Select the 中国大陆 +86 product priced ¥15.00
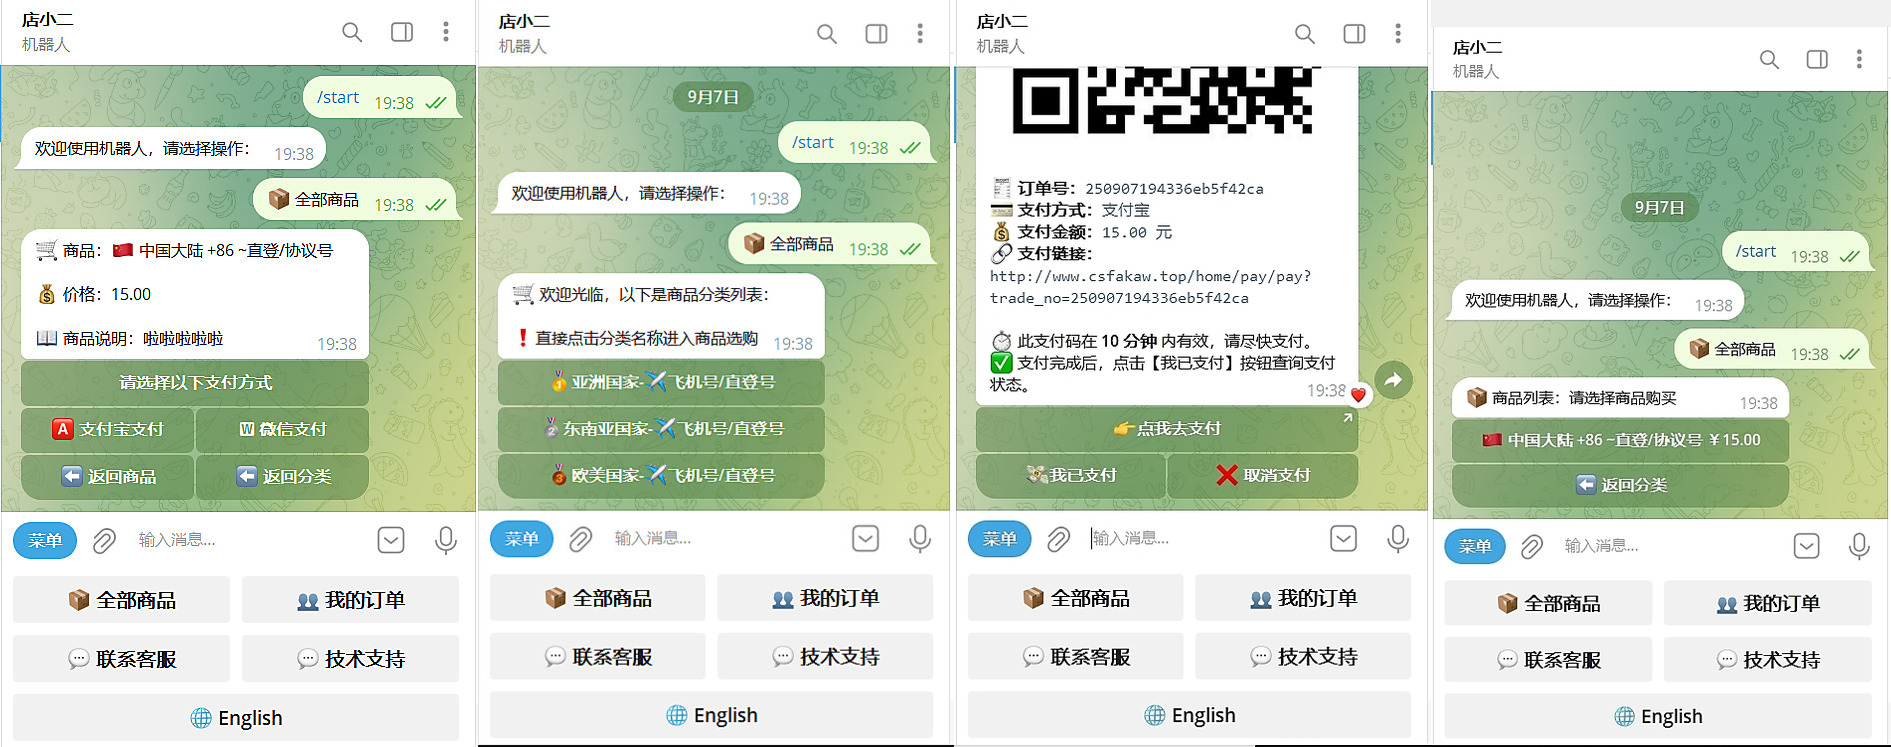Image resolution: width=1891 pixels, height=747 pixels. [1620, 440]
